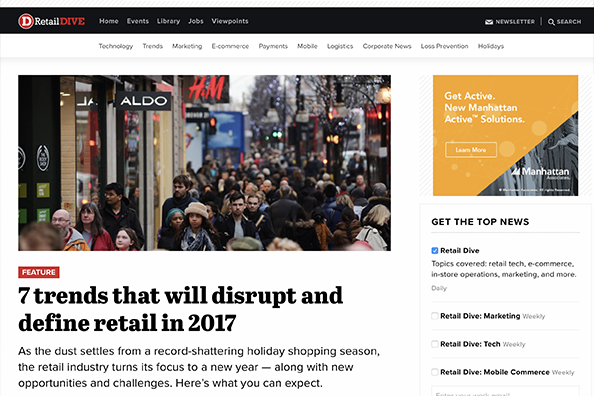594x396 pixels.
Task: Open the Home nav item
Action: tap(109, 21)
